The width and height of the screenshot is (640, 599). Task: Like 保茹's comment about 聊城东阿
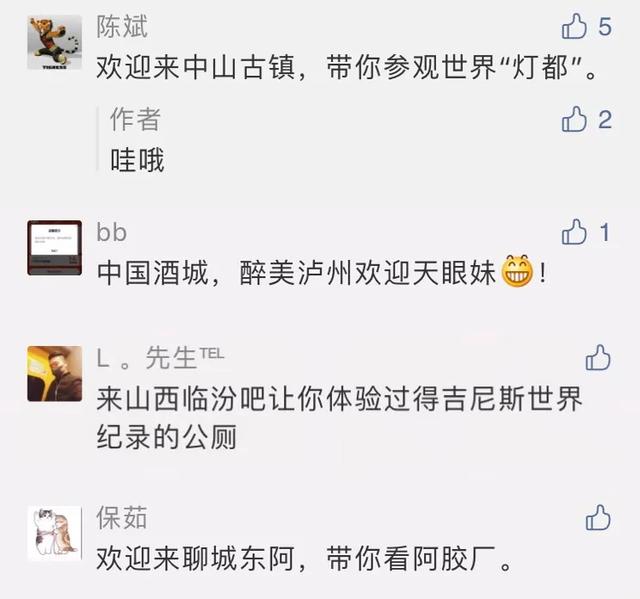pyautogui.click(x=598, y=518)
